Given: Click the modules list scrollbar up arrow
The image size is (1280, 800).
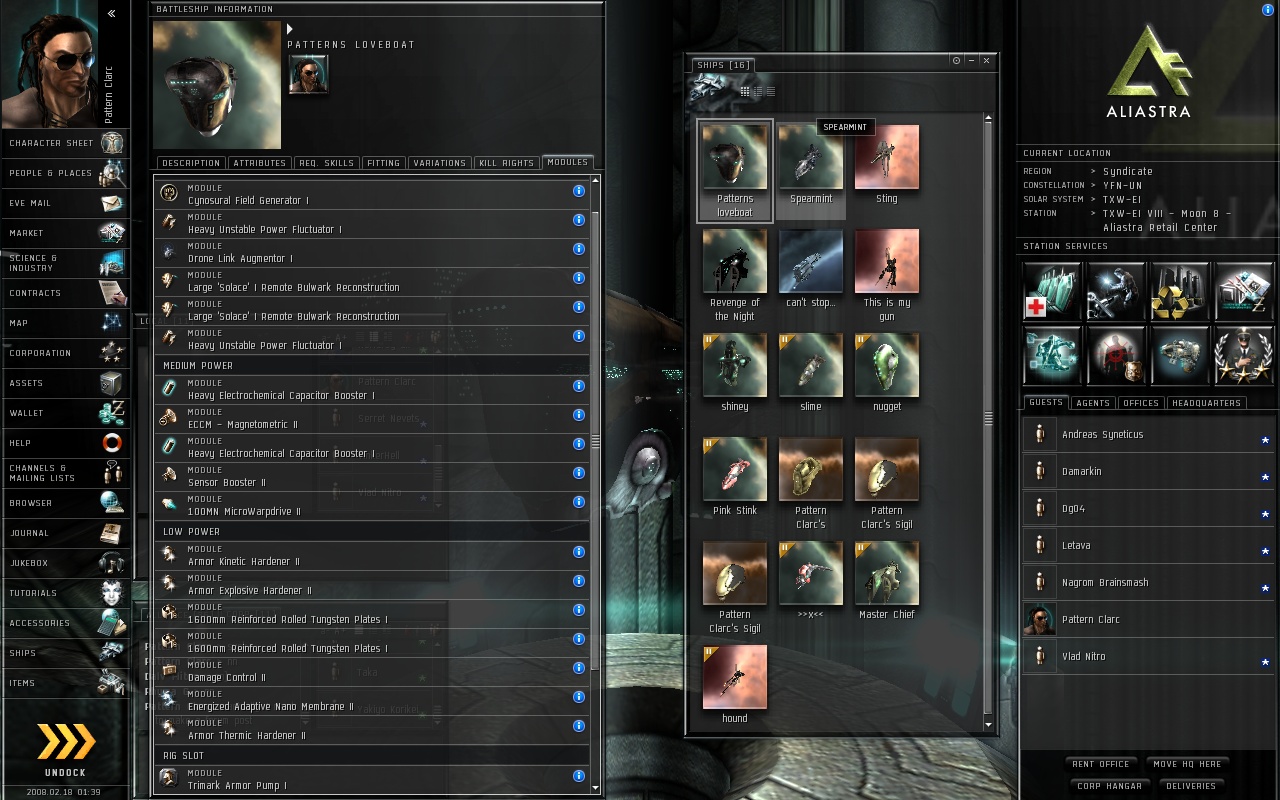Looking at the screenshot, I should tap(596, 181).
